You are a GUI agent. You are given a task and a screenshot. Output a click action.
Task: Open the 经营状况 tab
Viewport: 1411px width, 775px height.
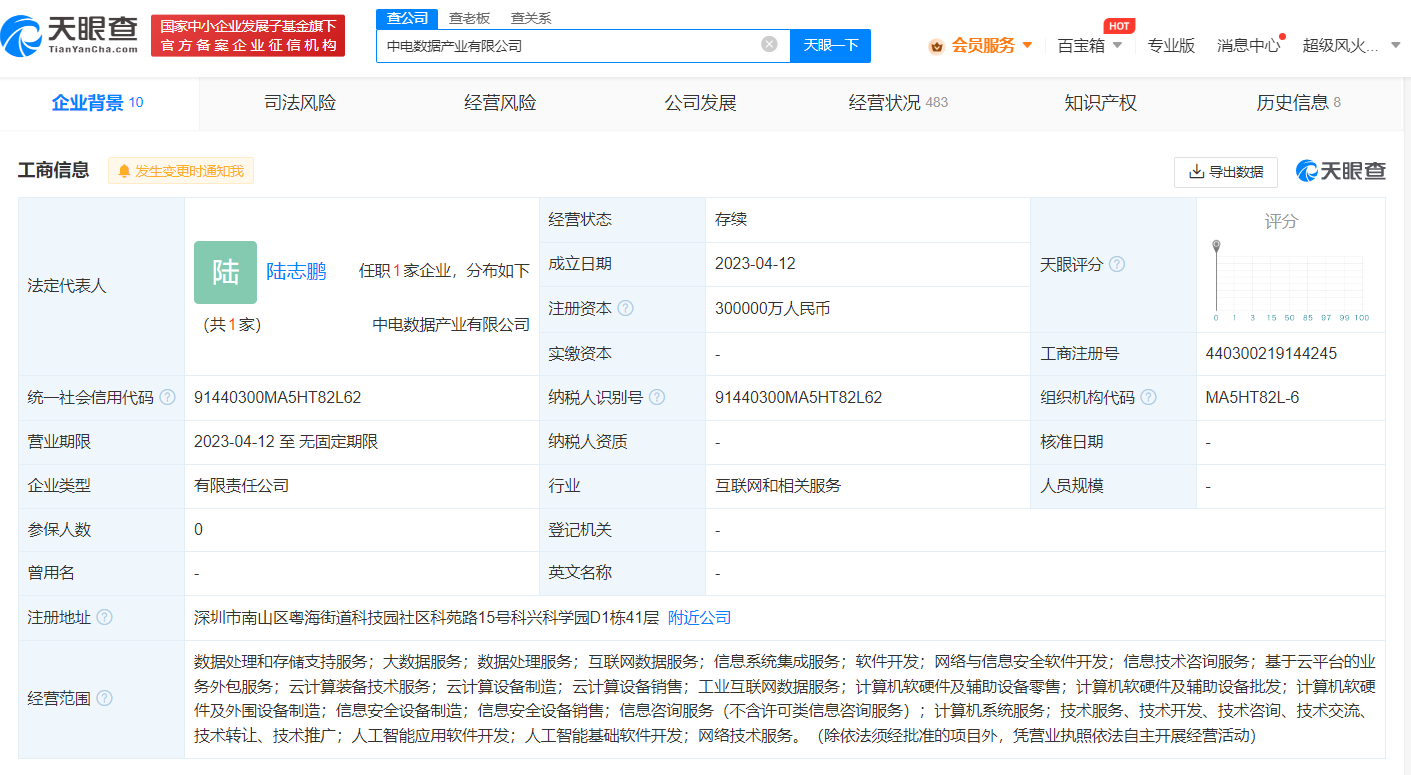pyautogui.click(x=898, y=103)
